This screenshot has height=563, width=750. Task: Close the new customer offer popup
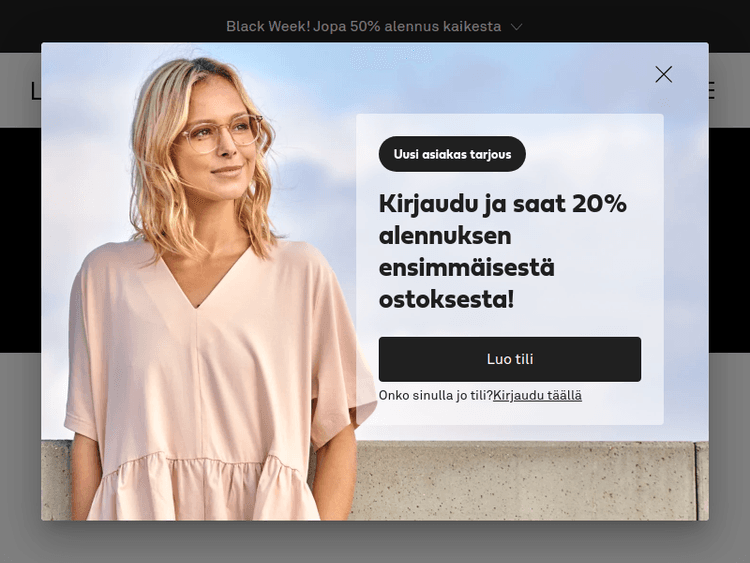[663, 75]
